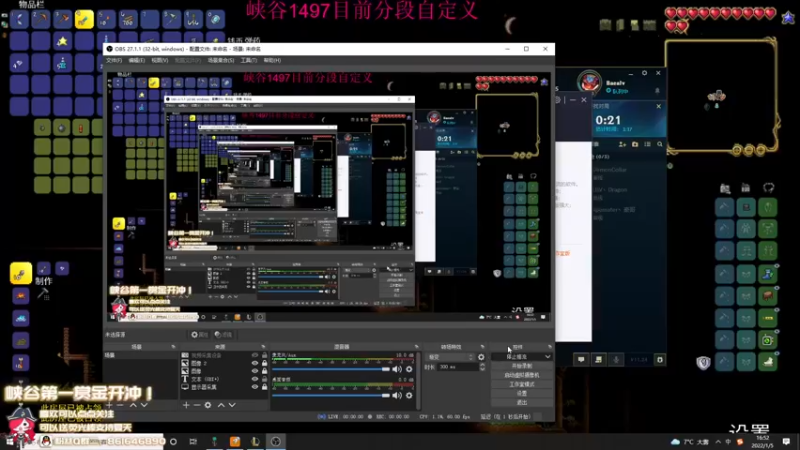The height and width of the screenshot is (450, 800).
Task: Expand the streaming button dropdown arrow
Action: click(547, 357)
